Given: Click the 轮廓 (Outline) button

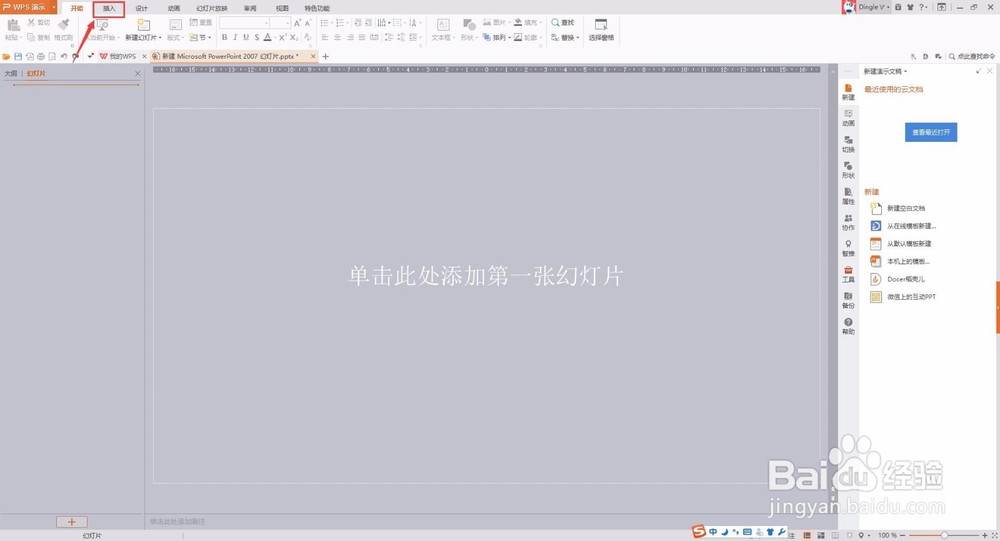Looking at the screenshot, I should click(528, 38).
